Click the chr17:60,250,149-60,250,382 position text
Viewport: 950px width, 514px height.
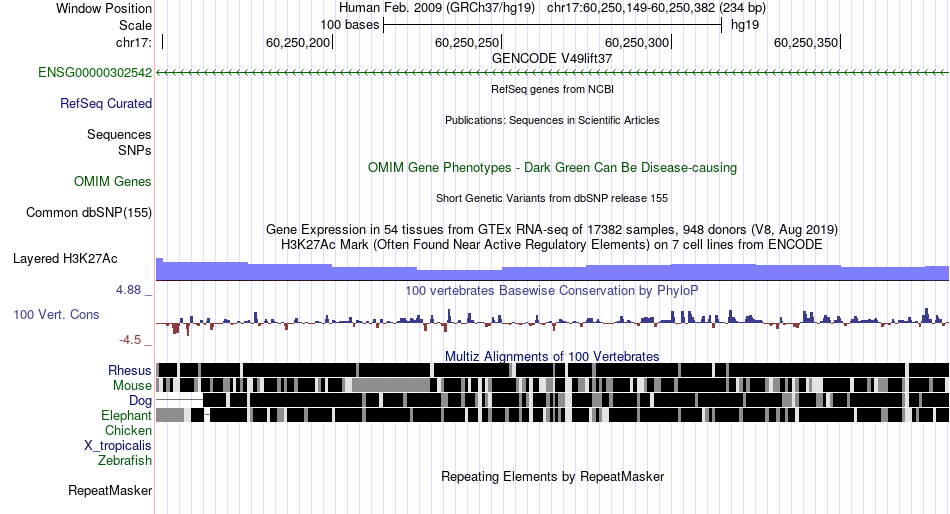(x=656, y=8)
